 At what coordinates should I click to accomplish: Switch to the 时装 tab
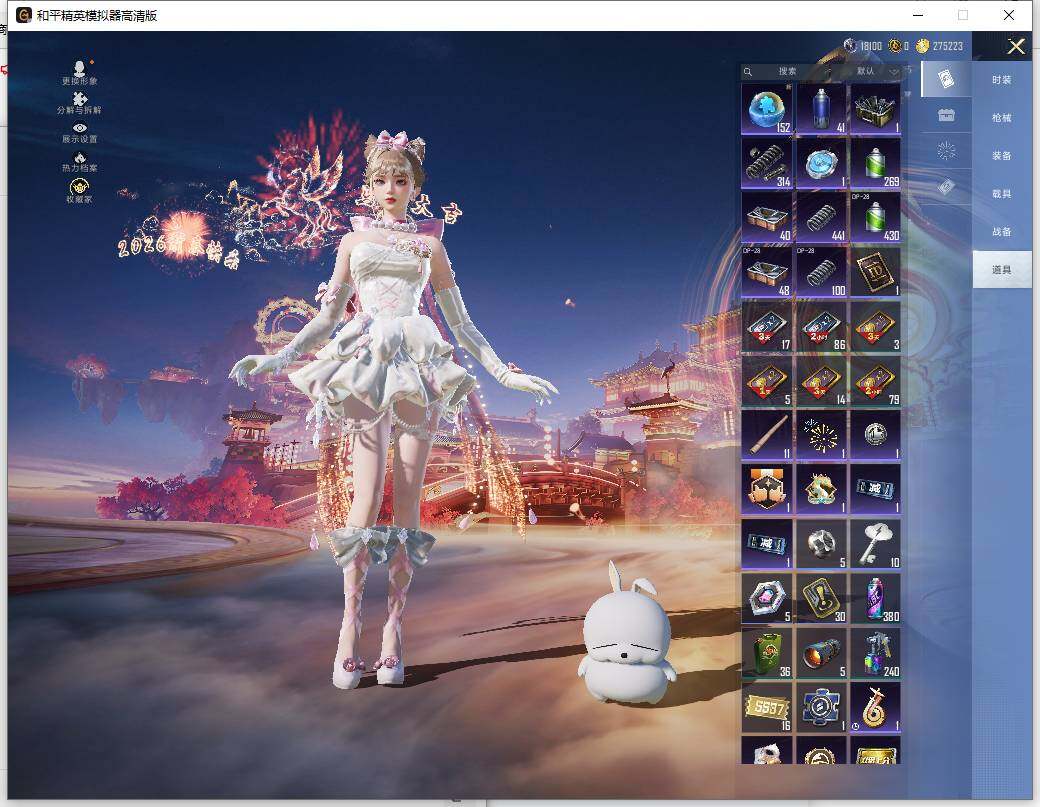tap(1002, 80)
